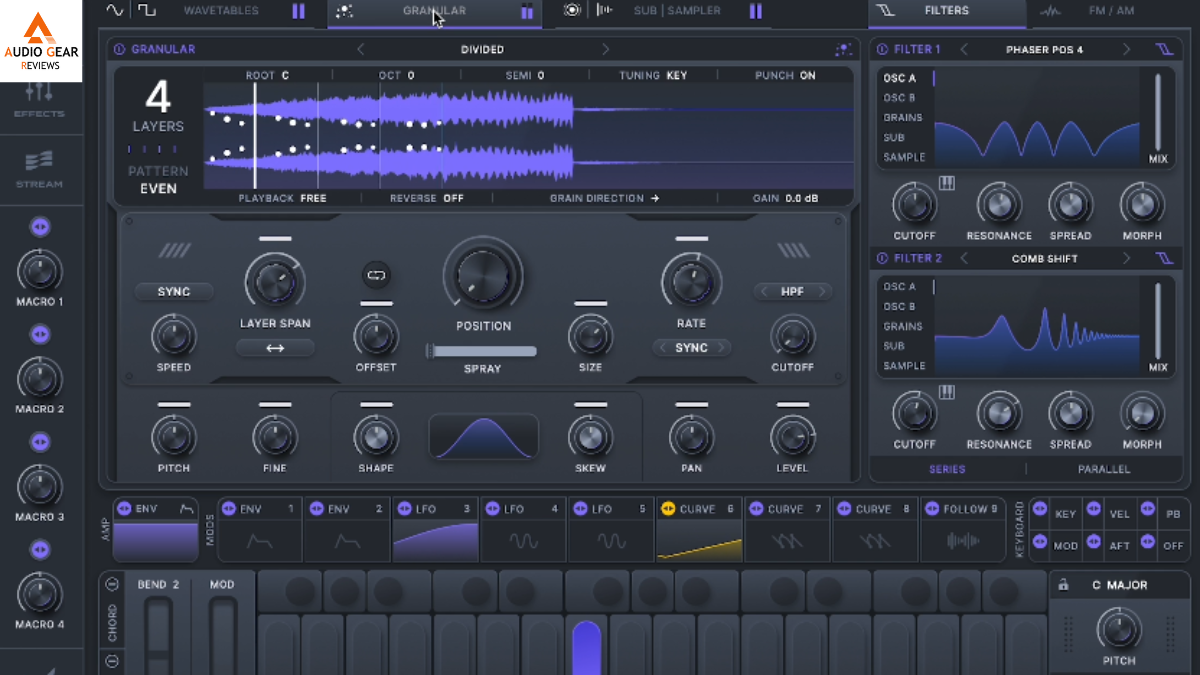Click the layer span direction arrows button
The height and width of the screenshot is (675, 1200).
(x=275, y=348)
